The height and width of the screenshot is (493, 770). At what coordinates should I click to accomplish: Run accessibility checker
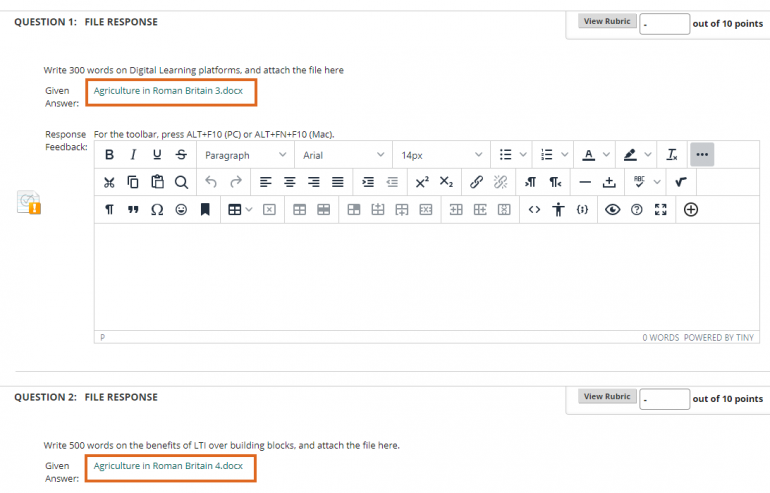[x=558, y=210]
